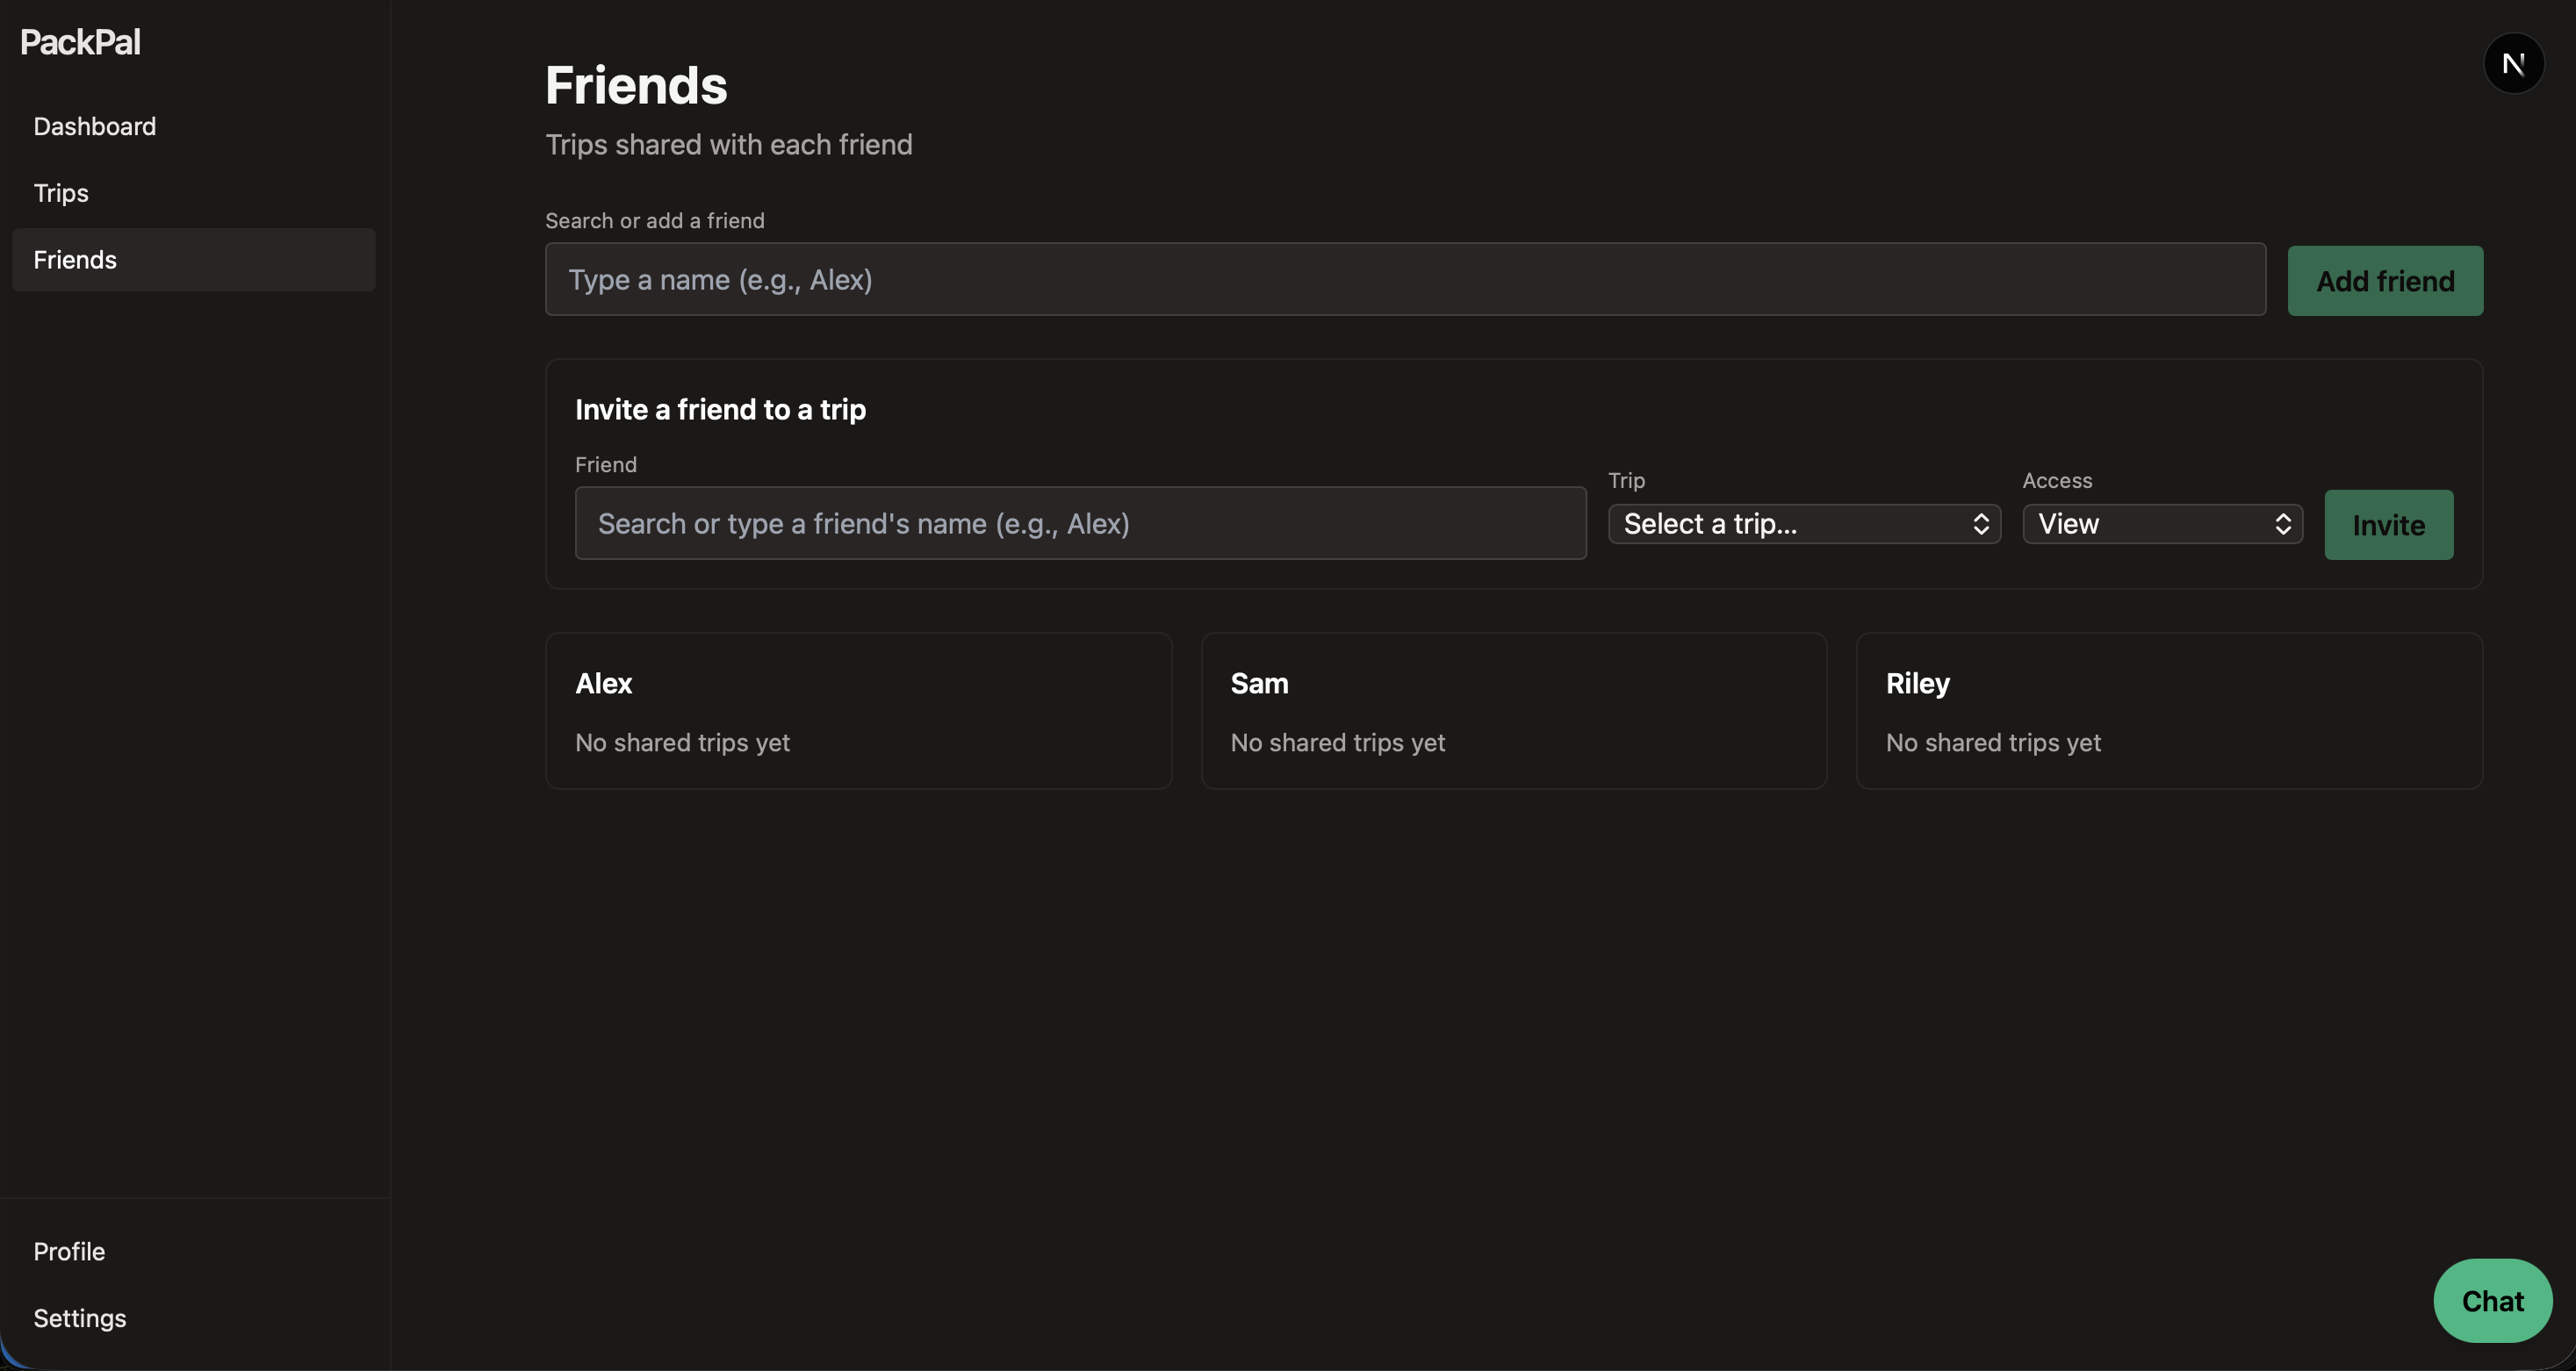The image size is (2576, 1371).
Task: Open the Profile page
Action: click(x=69, y=1251)
